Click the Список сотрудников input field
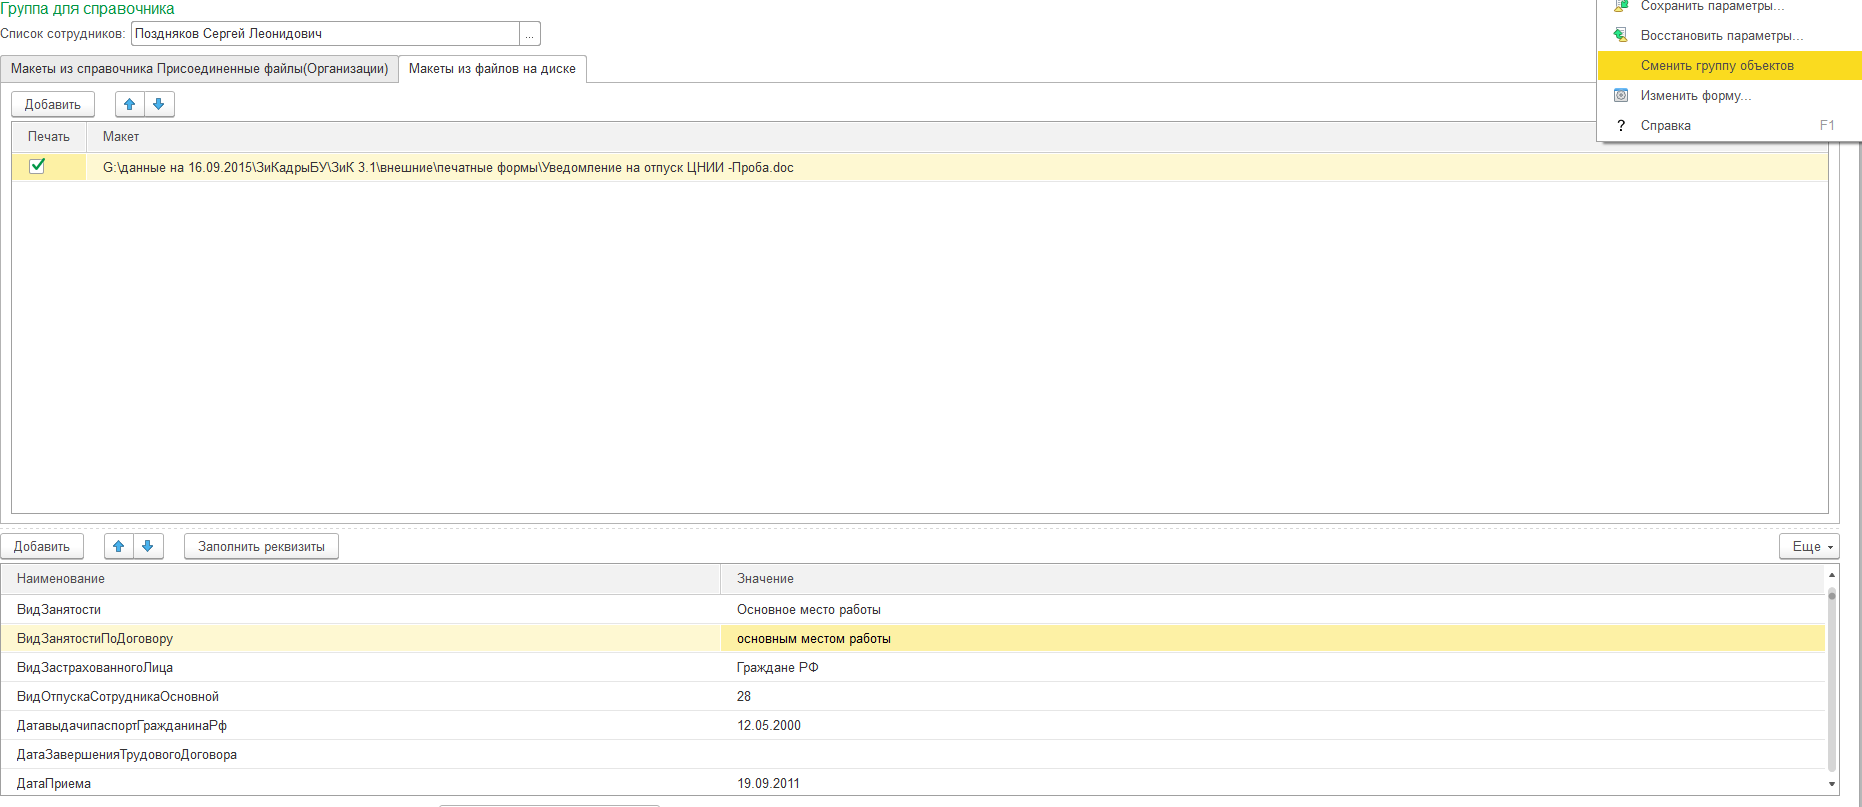The height and width of the screenshot is (807, 1862). click(325, 34)
